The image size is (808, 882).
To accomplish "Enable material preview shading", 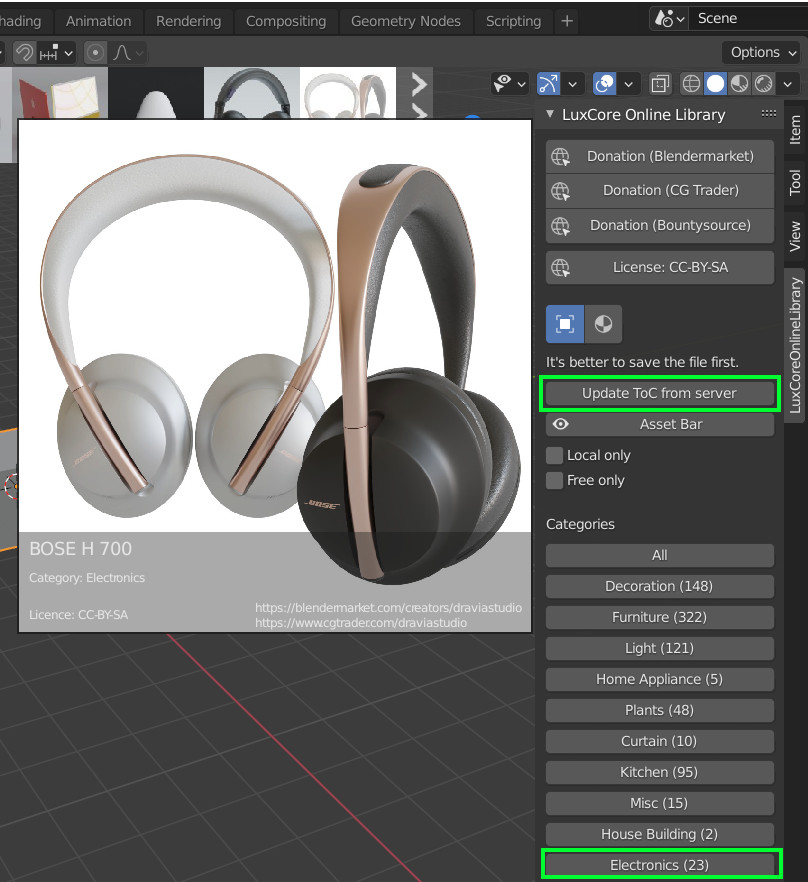I will pyautogui.click(x=739, y=84).
